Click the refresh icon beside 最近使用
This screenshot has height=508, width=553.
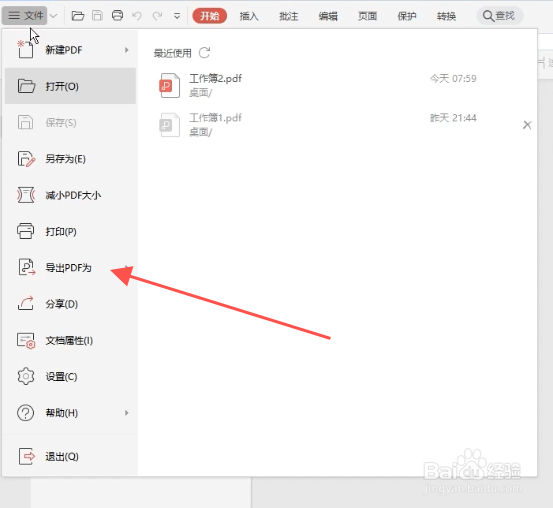pos(205,53)
